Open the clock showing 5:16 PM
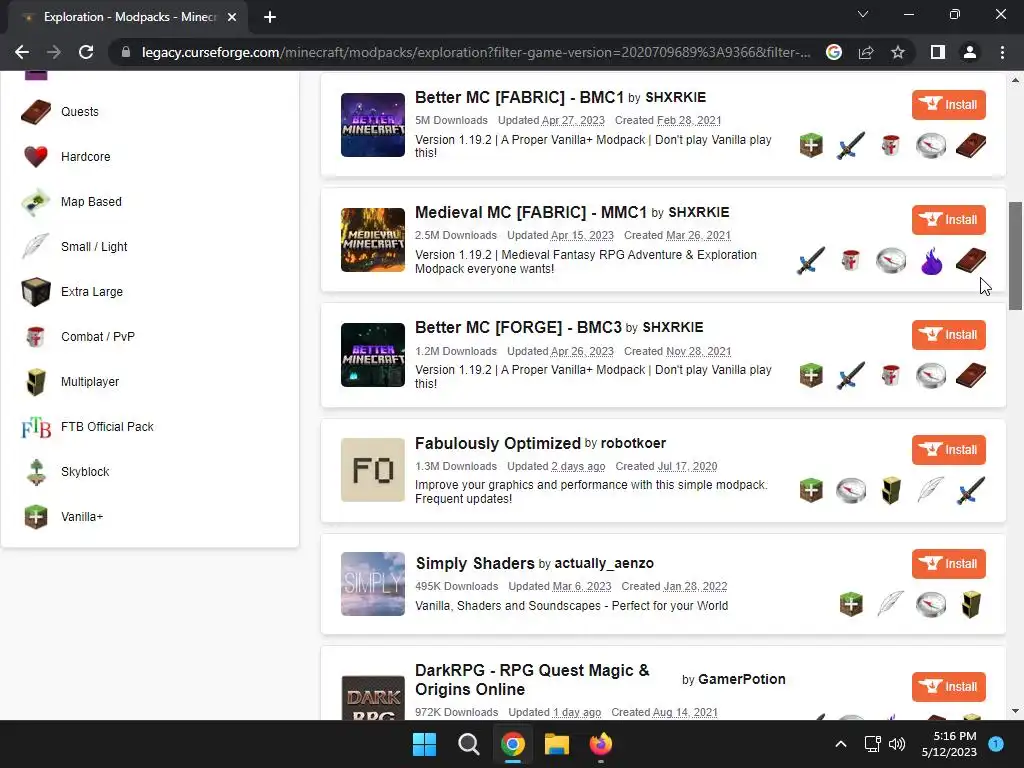1024x768 pixels. click(949, 744)
